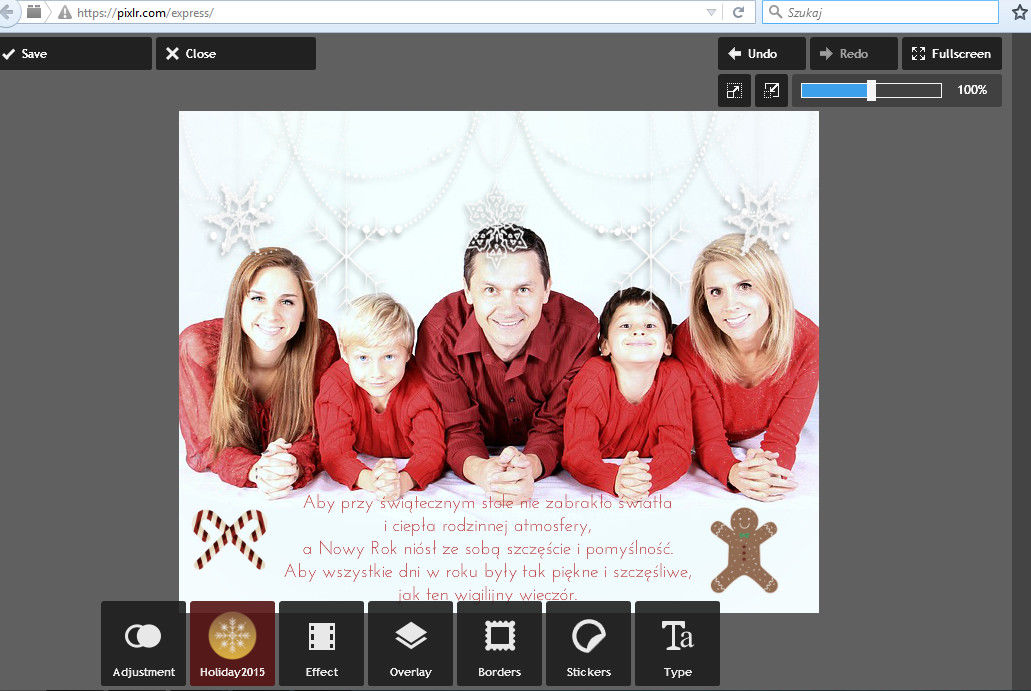1031x691 pixels.
Task: Undo the last edit
Action: (761, 54)
